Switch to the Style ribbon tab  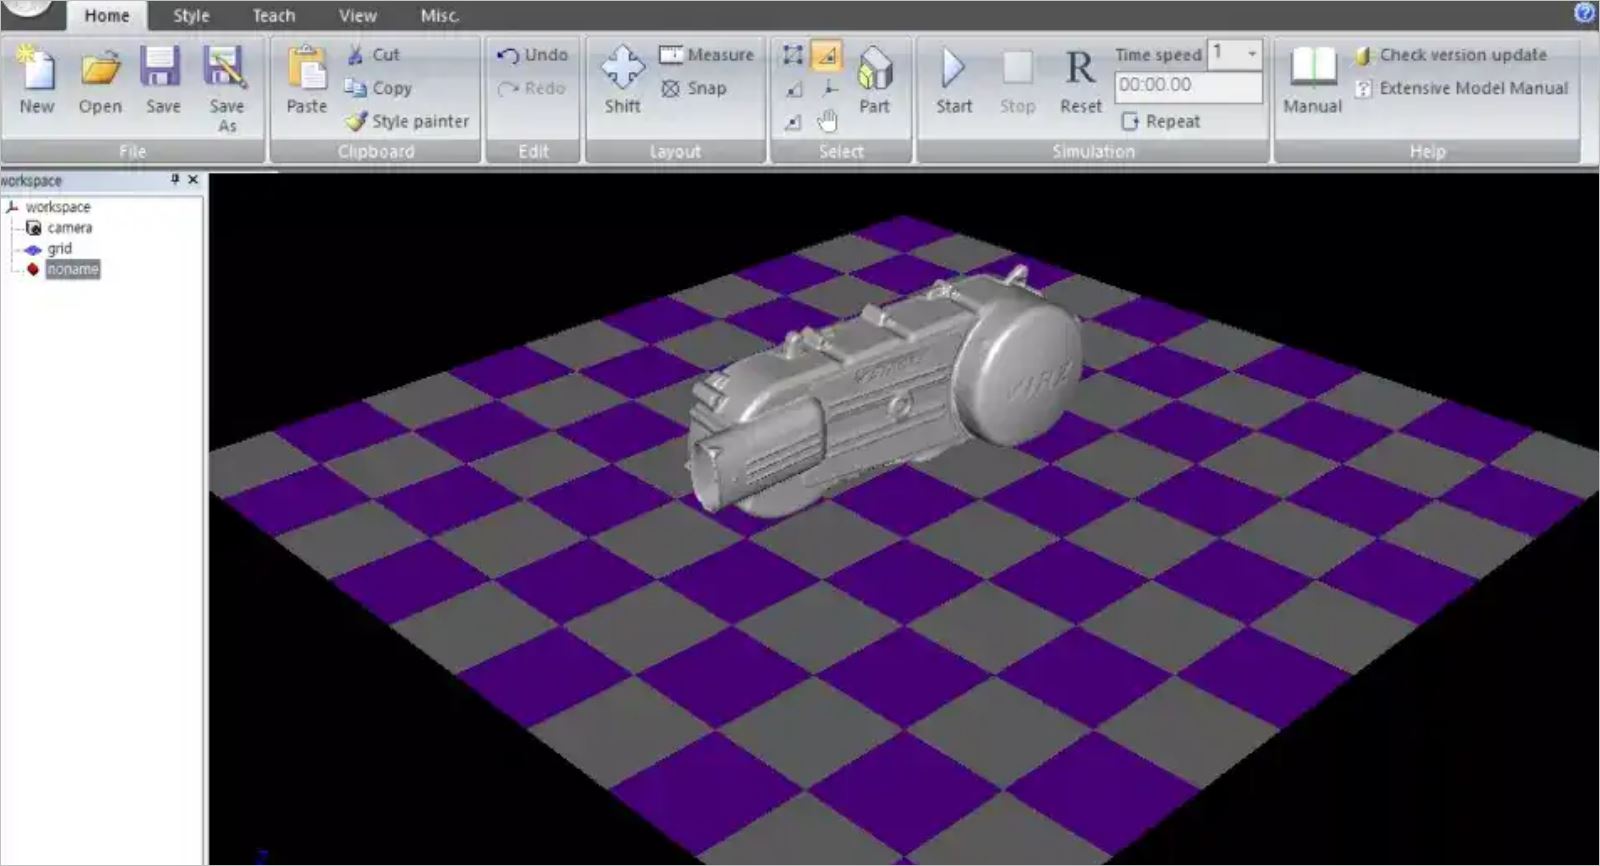click(191, 16)
